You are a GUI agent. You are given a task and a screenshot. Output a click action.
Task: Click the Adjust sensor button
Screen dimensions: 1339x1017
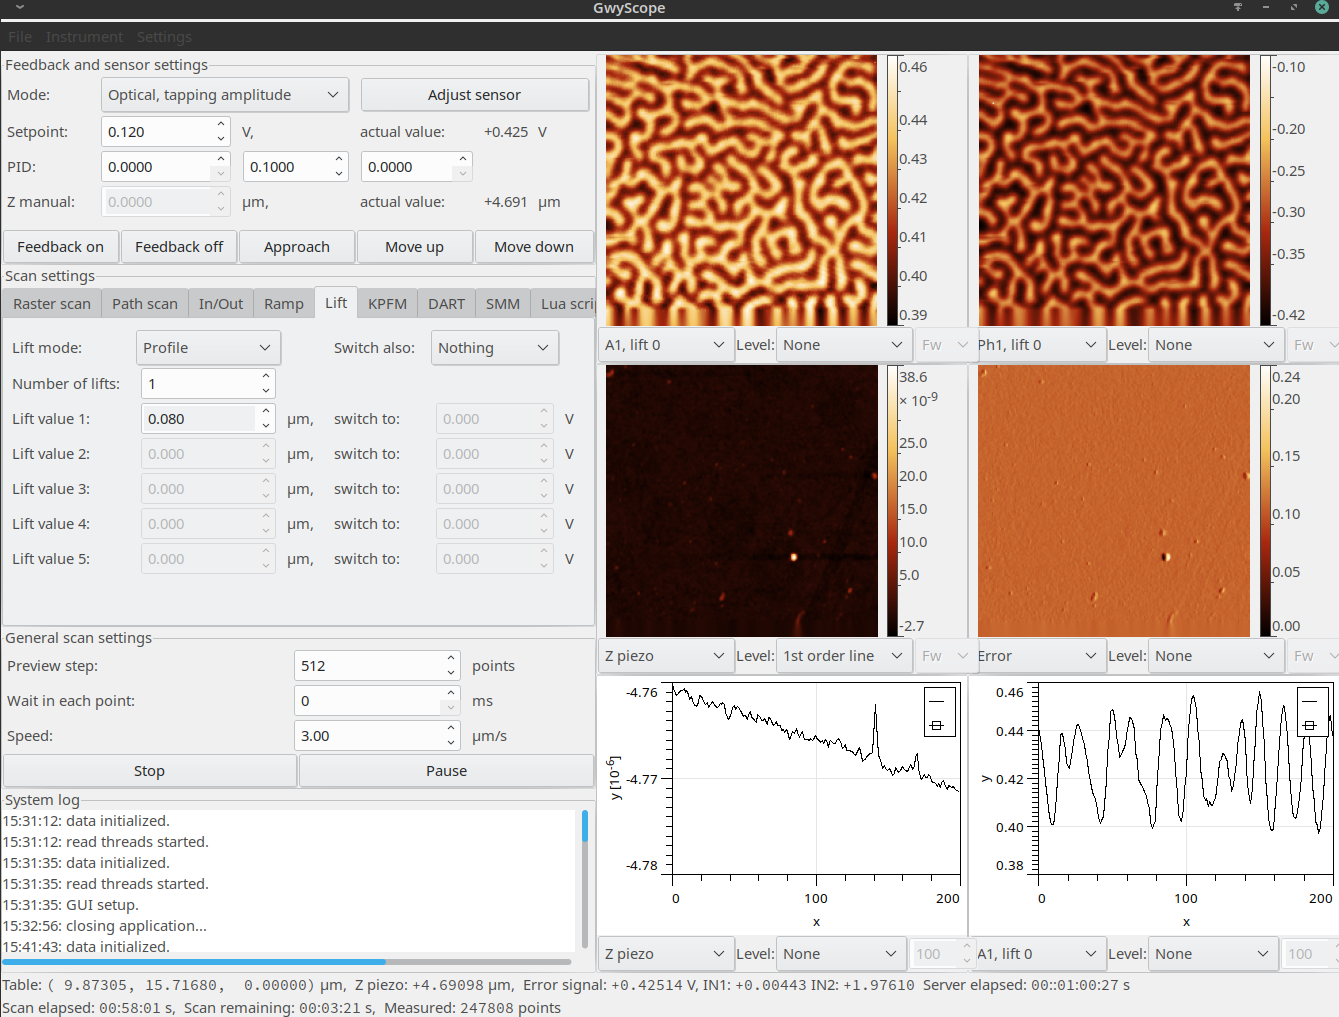[474, 95]
